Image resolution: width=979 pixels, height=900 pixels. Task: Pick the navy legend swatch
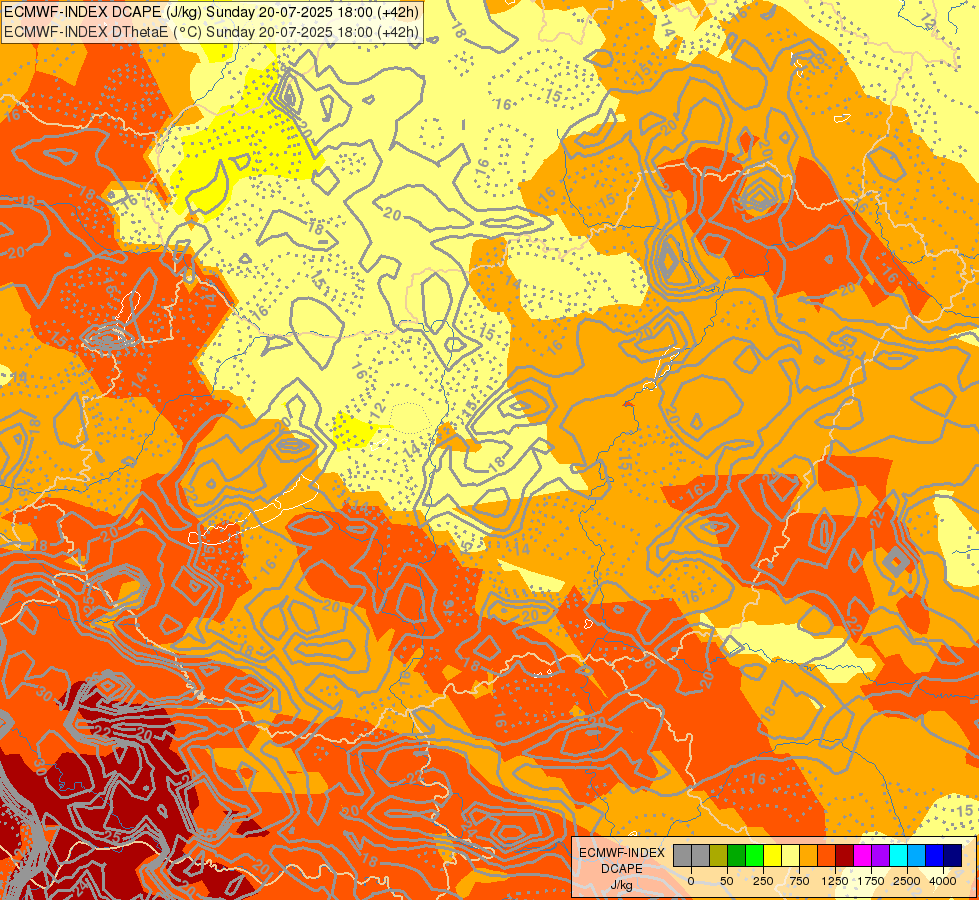pyautogui.click(x=953, y=855)
